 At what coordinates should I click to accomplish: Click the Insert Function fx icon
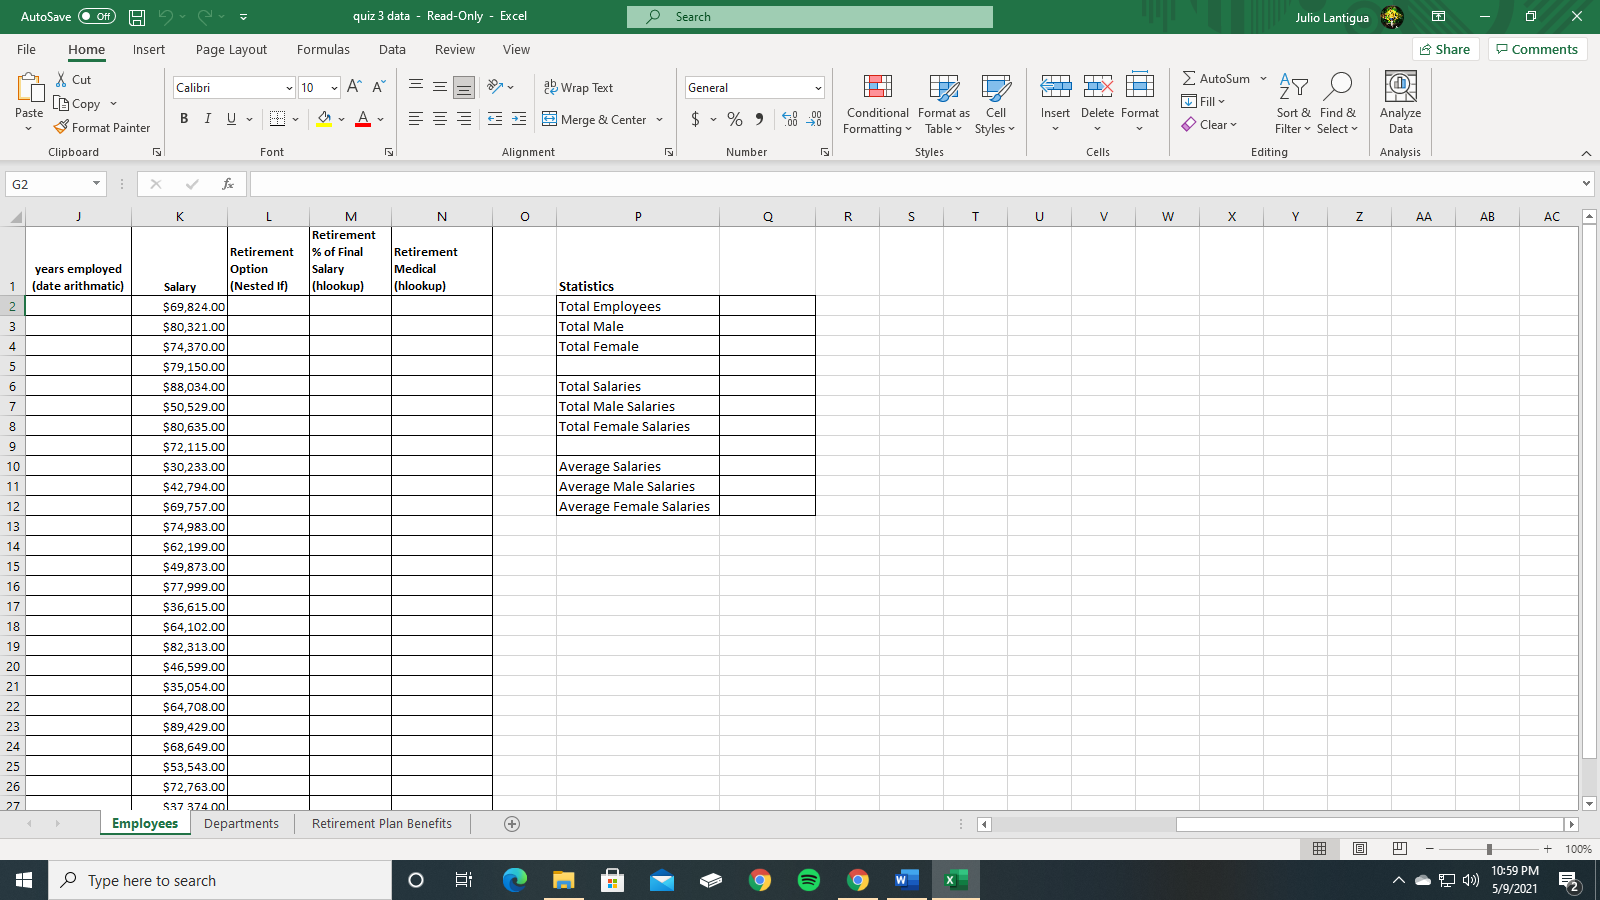[x=228, y=184]
